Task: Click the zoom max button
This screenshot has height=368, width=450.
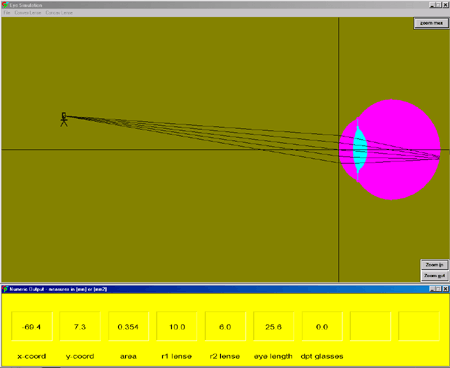Action: [x=431, y=23]
